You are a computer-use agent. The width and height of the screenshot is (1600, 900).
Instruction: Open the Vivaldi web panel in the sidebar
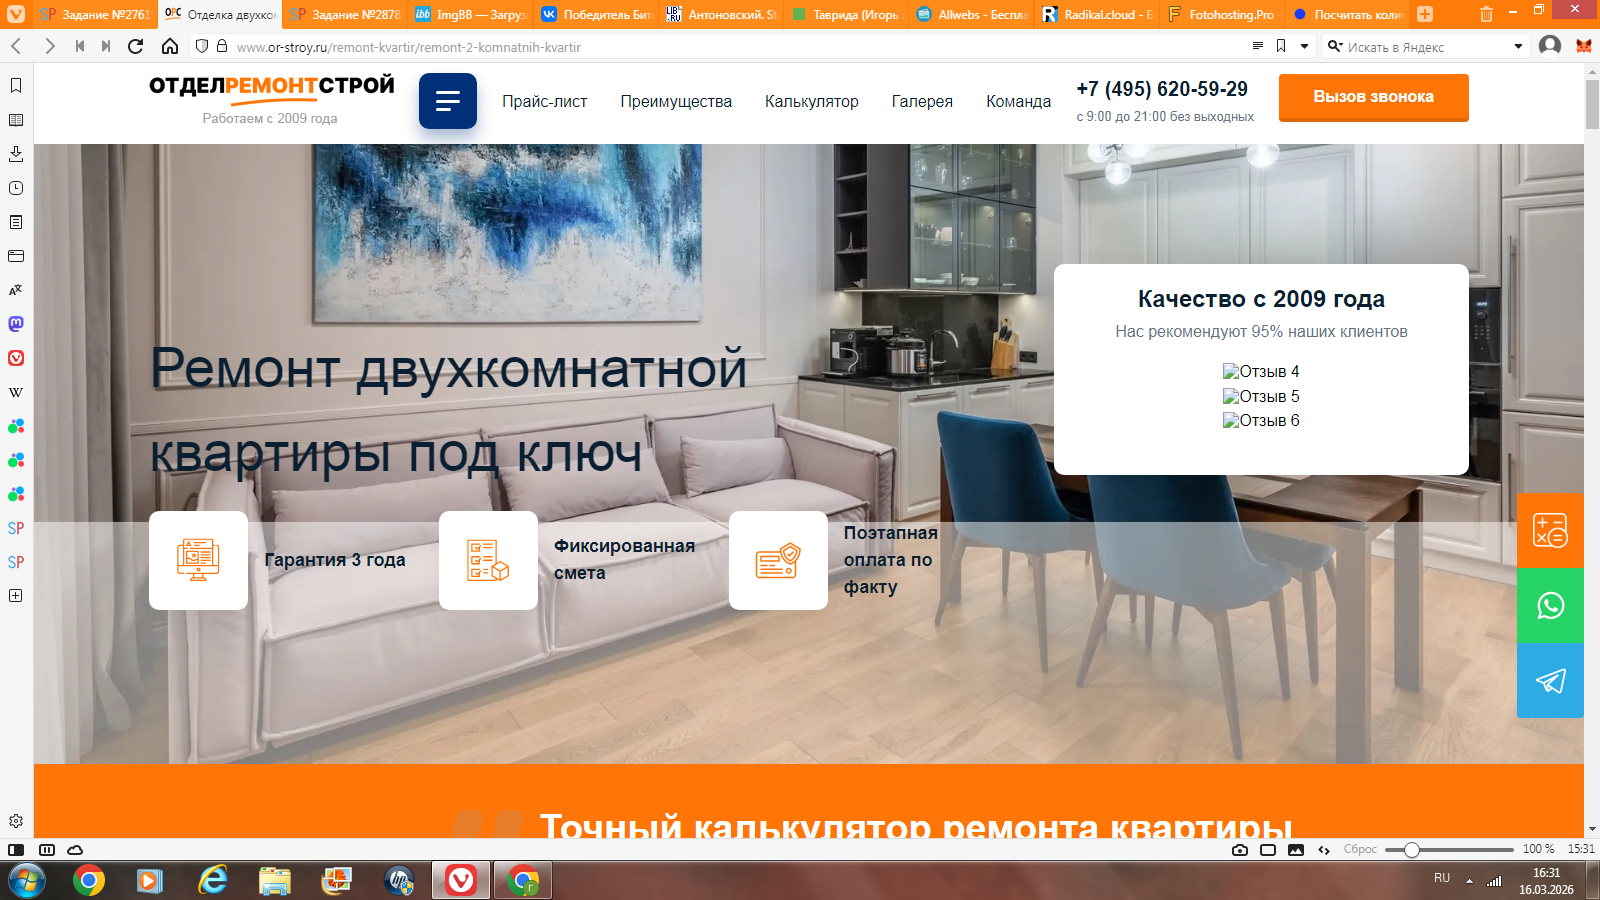(x=16, y=358)
